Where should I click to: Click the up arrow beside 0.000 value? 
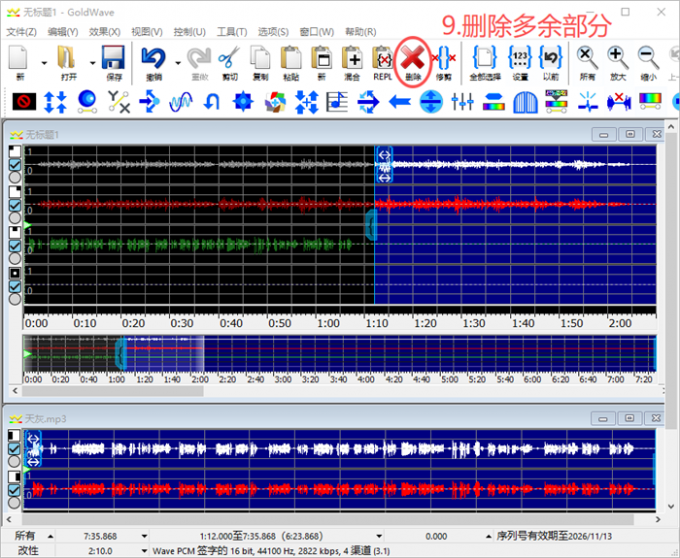point(488,536)
